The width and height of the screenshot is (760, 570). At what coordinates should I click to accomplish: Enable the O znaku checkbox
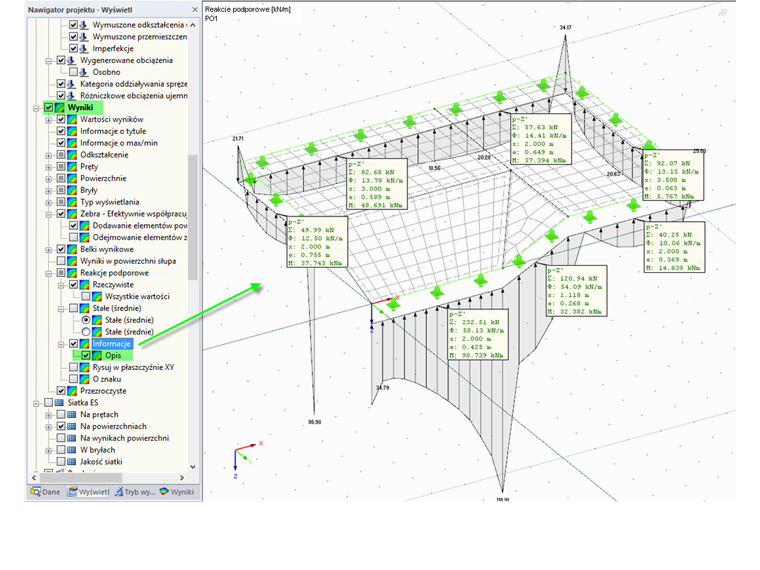tap(73, 379)
